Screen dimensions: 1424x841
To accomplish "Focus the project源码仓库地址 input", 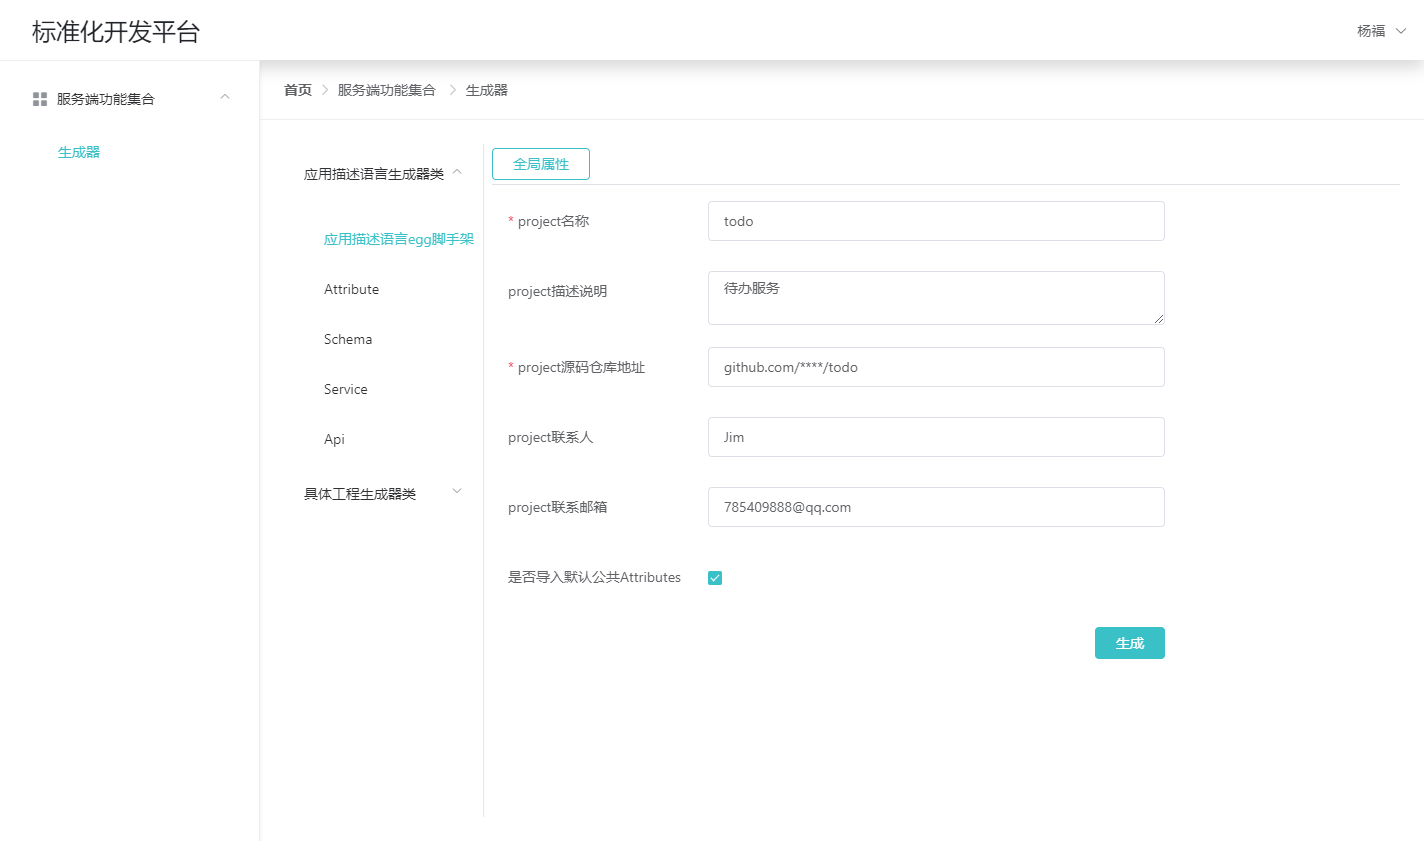I will [x=936, y=367].
